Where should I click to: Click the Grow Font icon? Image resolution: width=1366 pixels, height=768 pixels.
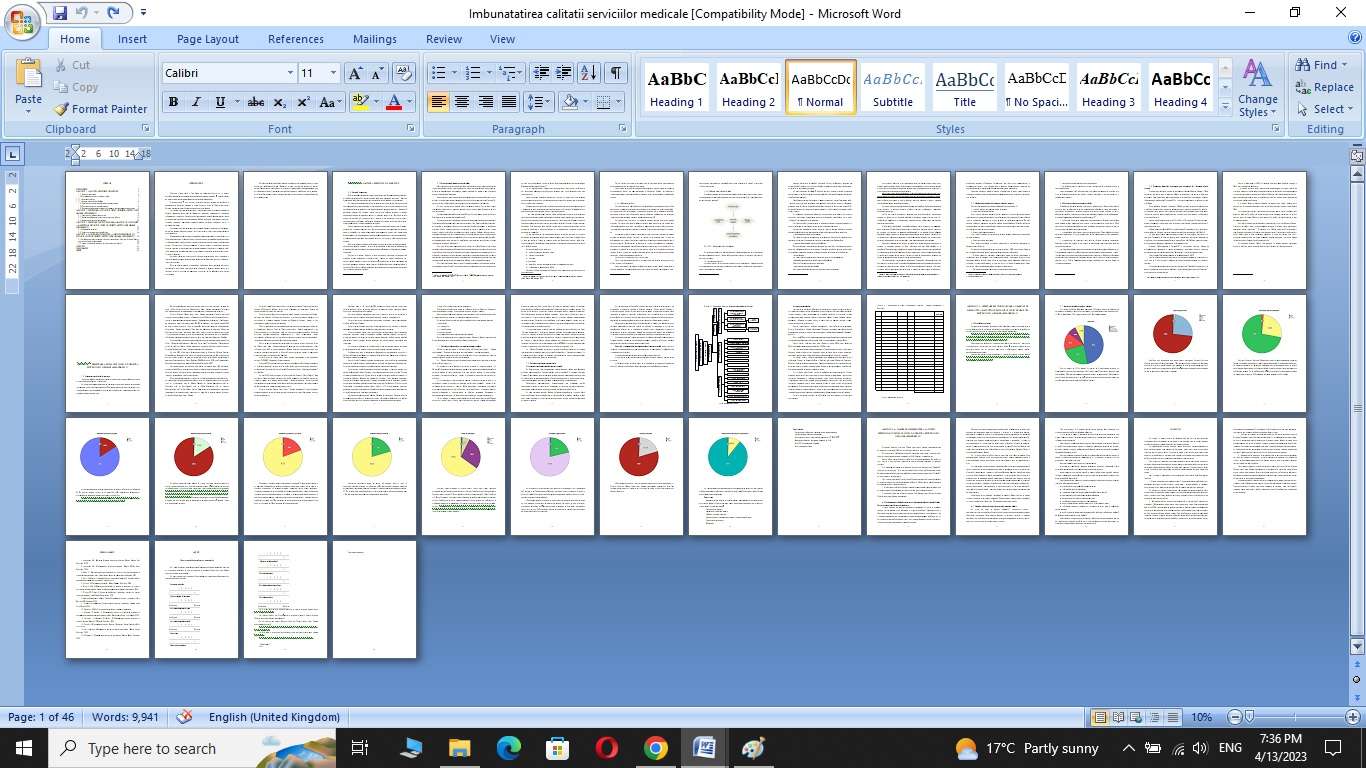tap(355, 73)
